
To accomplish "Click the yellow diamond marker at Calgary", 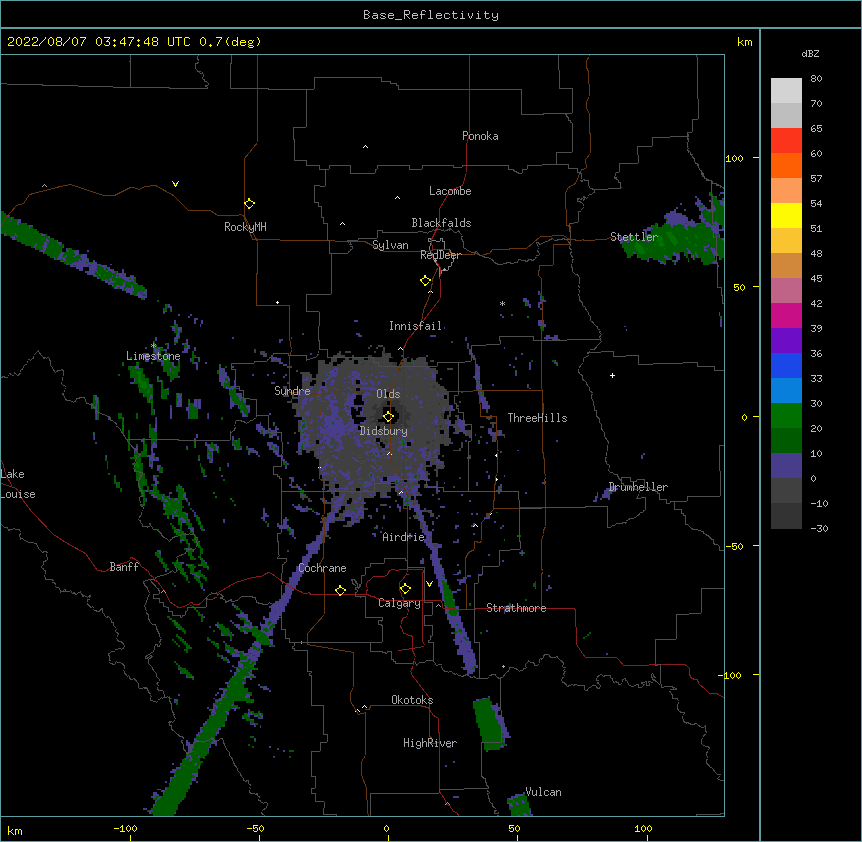I will click(x=405, y=589).
